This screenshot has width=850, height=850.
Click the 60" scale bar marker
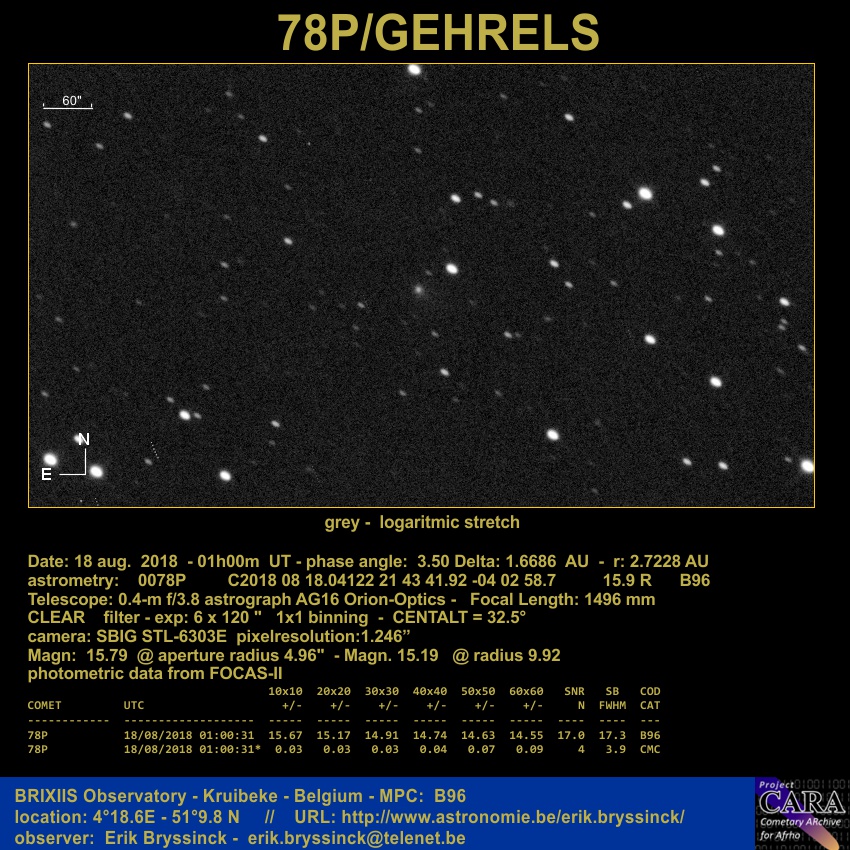[68, 103]
